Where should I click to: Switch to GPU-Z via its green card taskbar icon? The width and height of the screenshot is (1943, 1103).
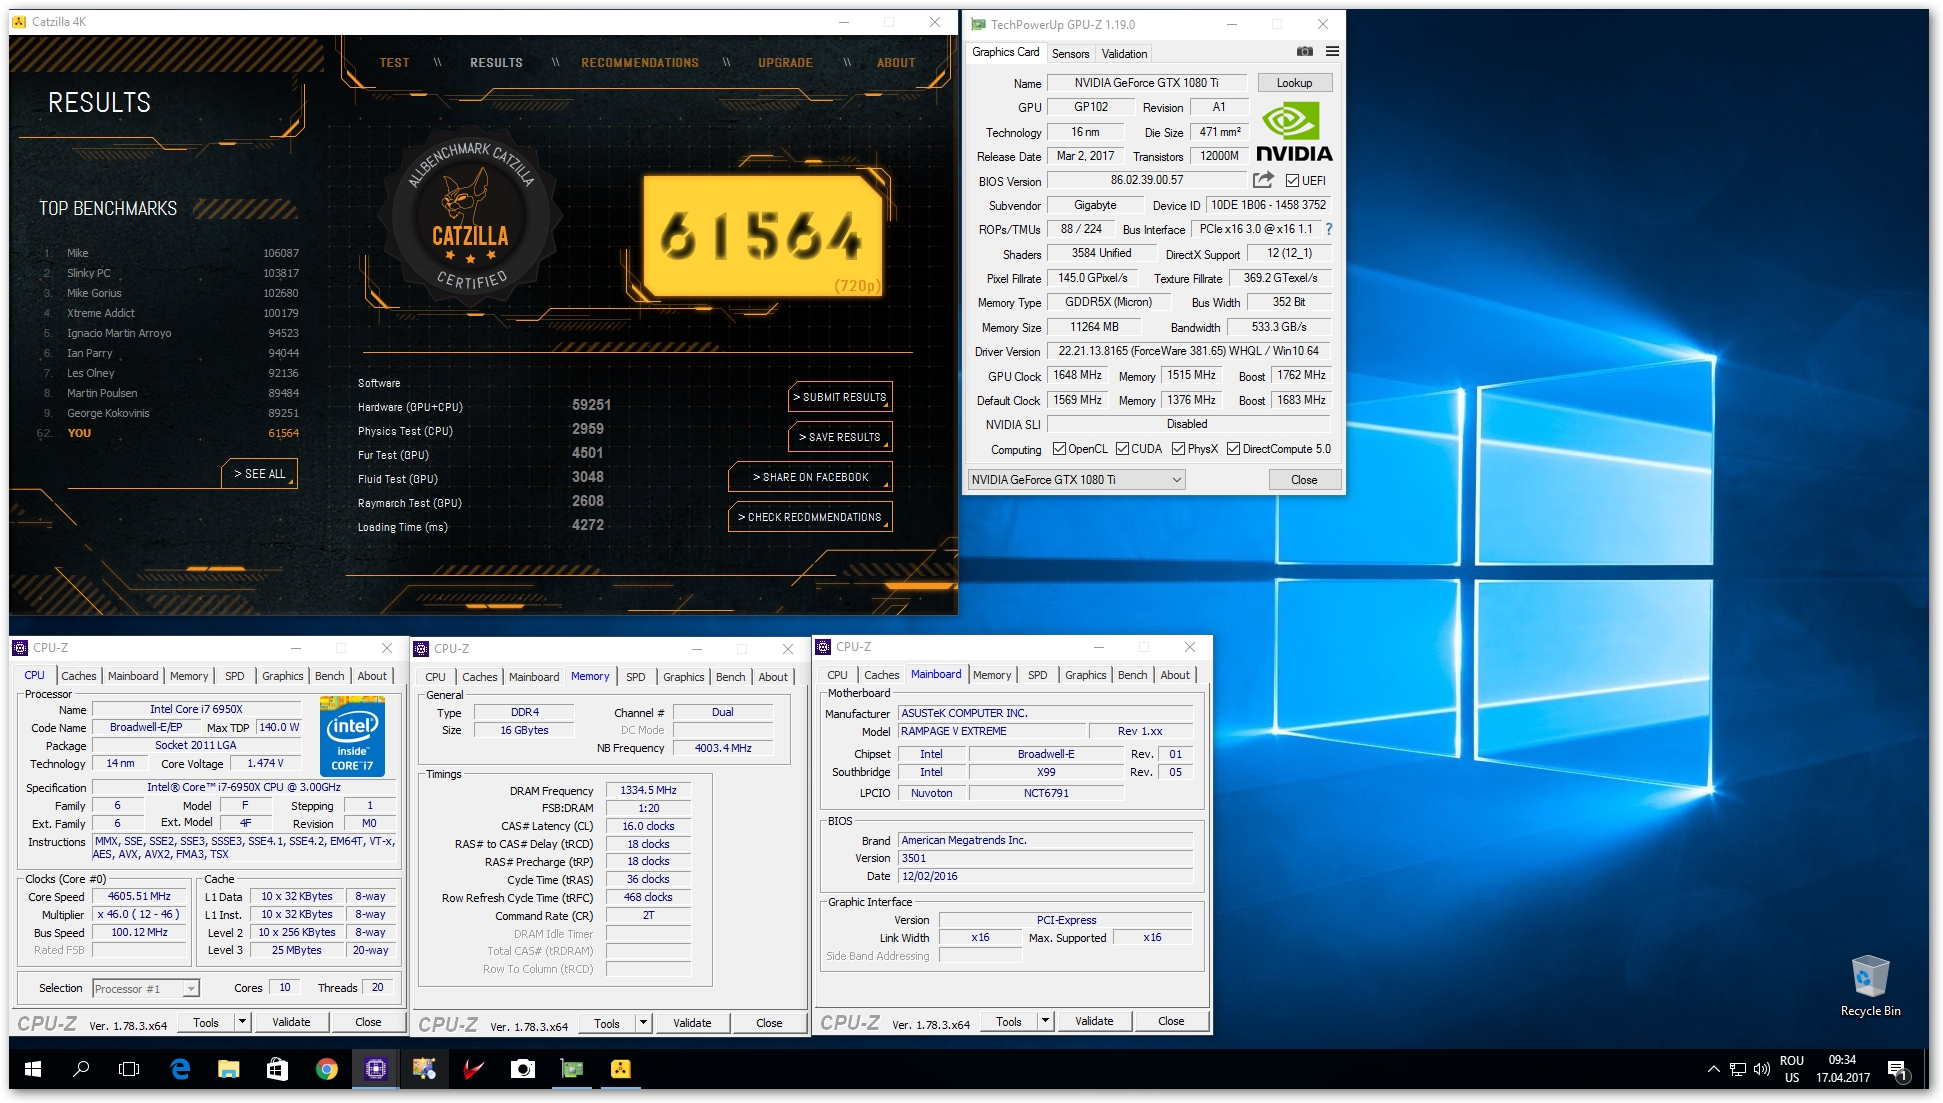pyautogui.click(x=571, y=1069)
